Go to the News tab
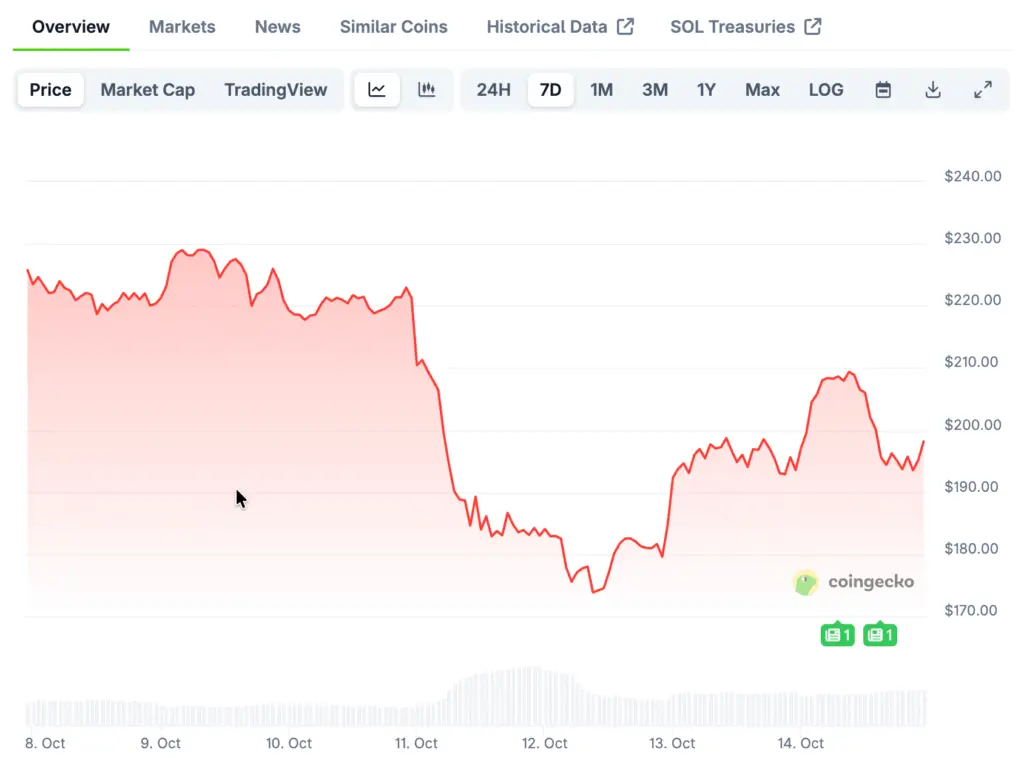 click(x=277, y=27)
